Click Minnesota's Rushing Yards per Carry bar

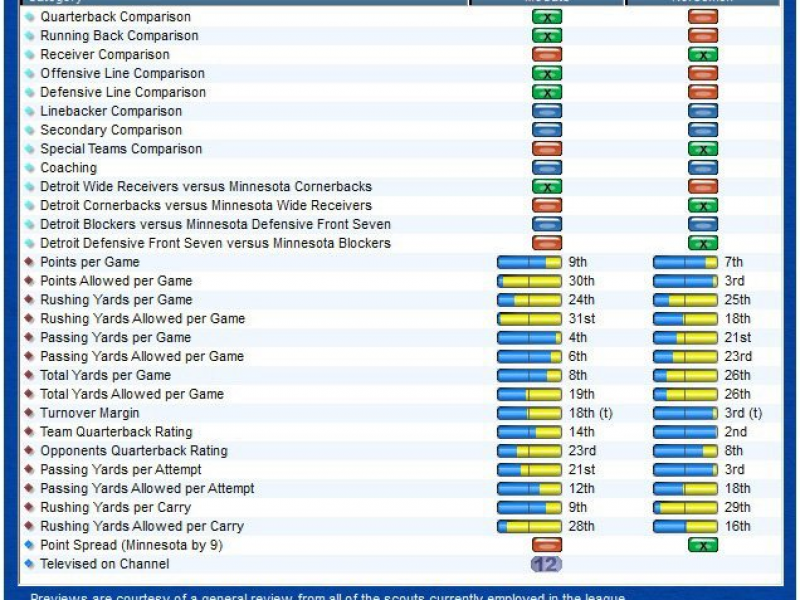click(x=685, y=508)
